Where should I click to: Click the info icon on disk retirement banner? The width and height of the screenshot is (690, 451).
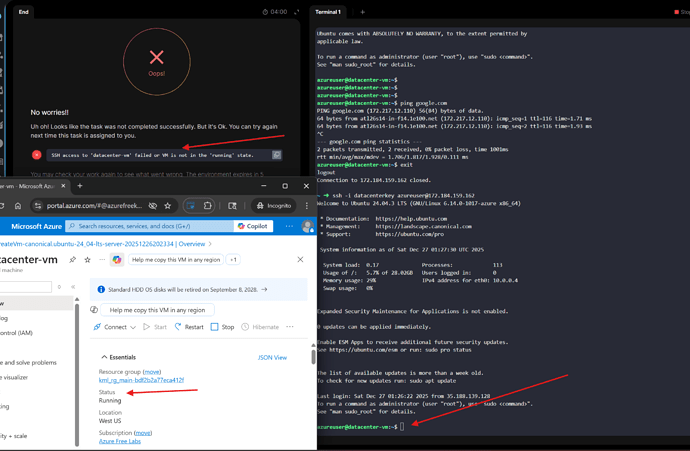(101, 290)
